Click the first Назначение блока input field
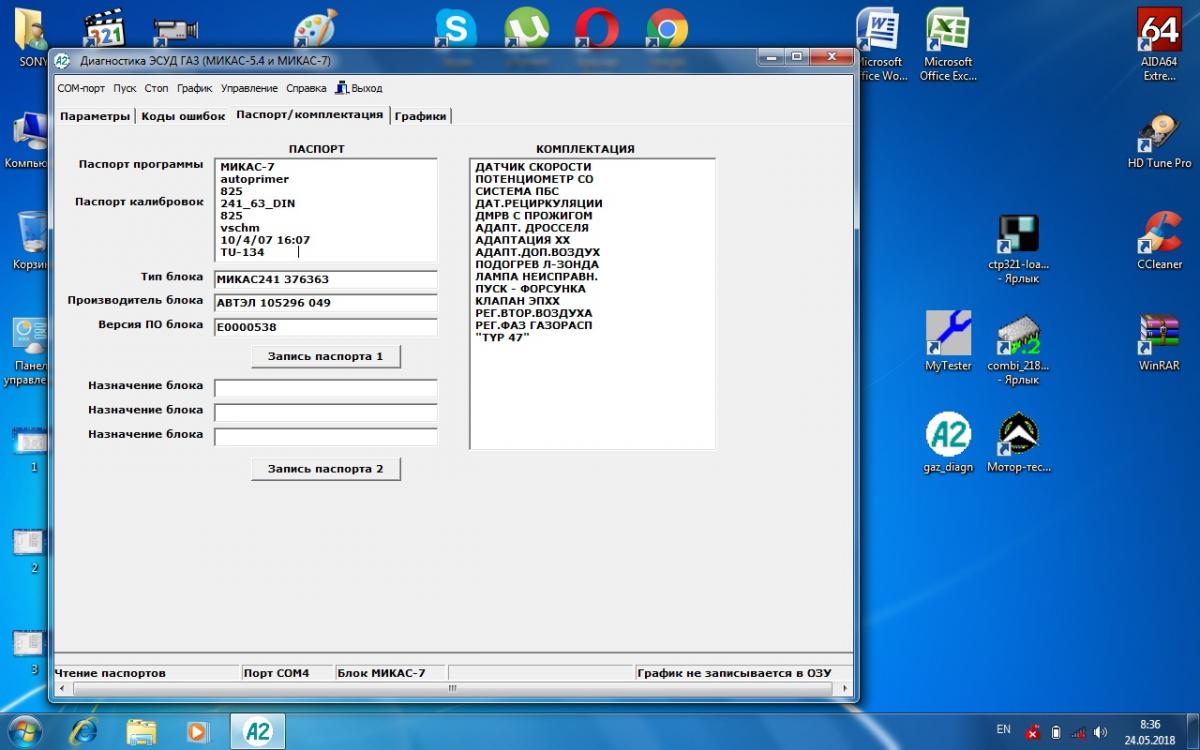Viewport: 1200px width, 750px height. [325, 387]
